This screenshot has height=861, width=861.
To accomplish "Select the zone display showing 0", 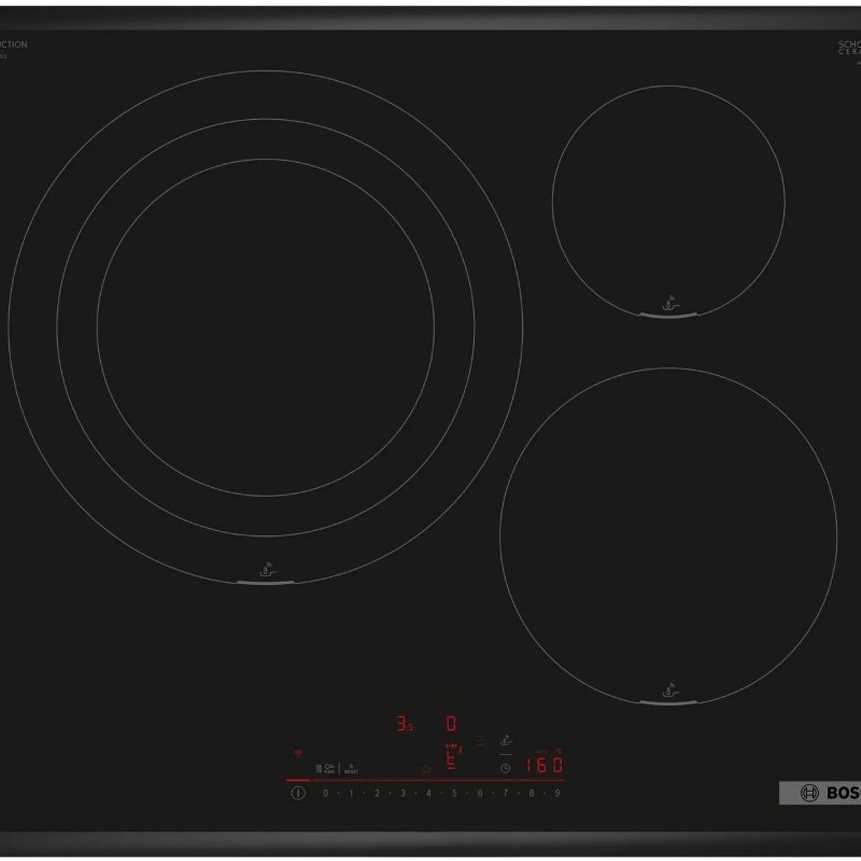I will [x=451, y=723].
